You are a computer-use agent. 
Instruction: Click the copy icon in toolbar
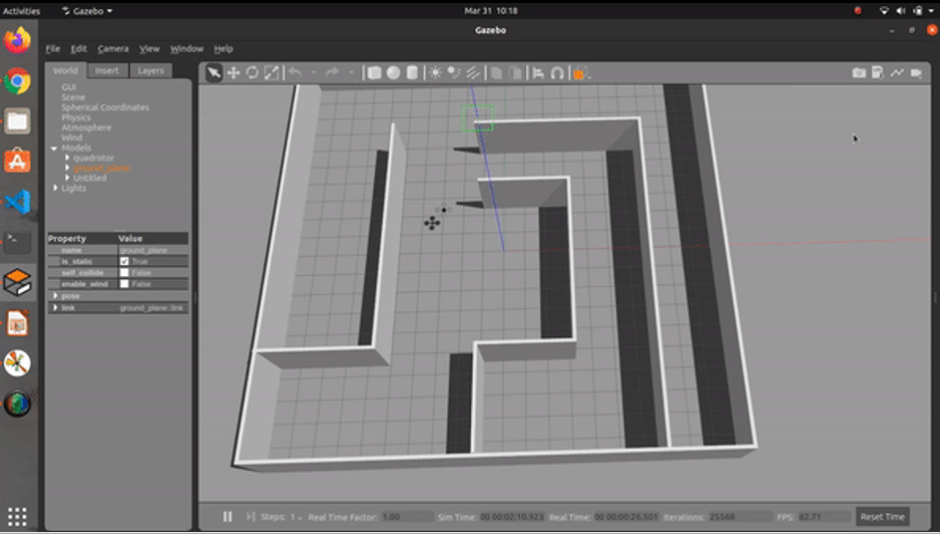496,73
